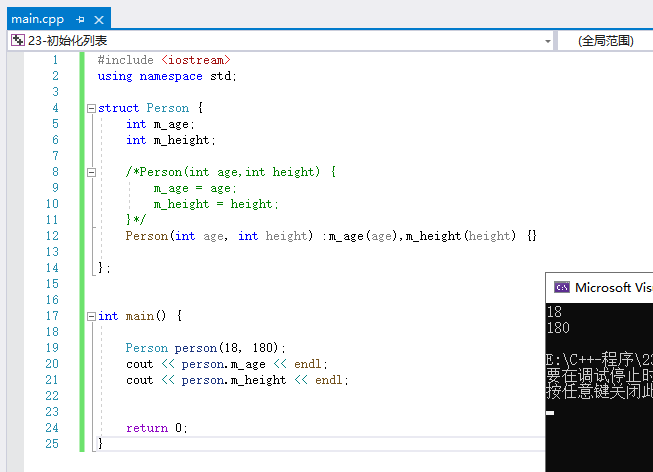Select the Microsoft Visual Studio console title bar
Screen dimensions: 653x472
coord(599,287)
